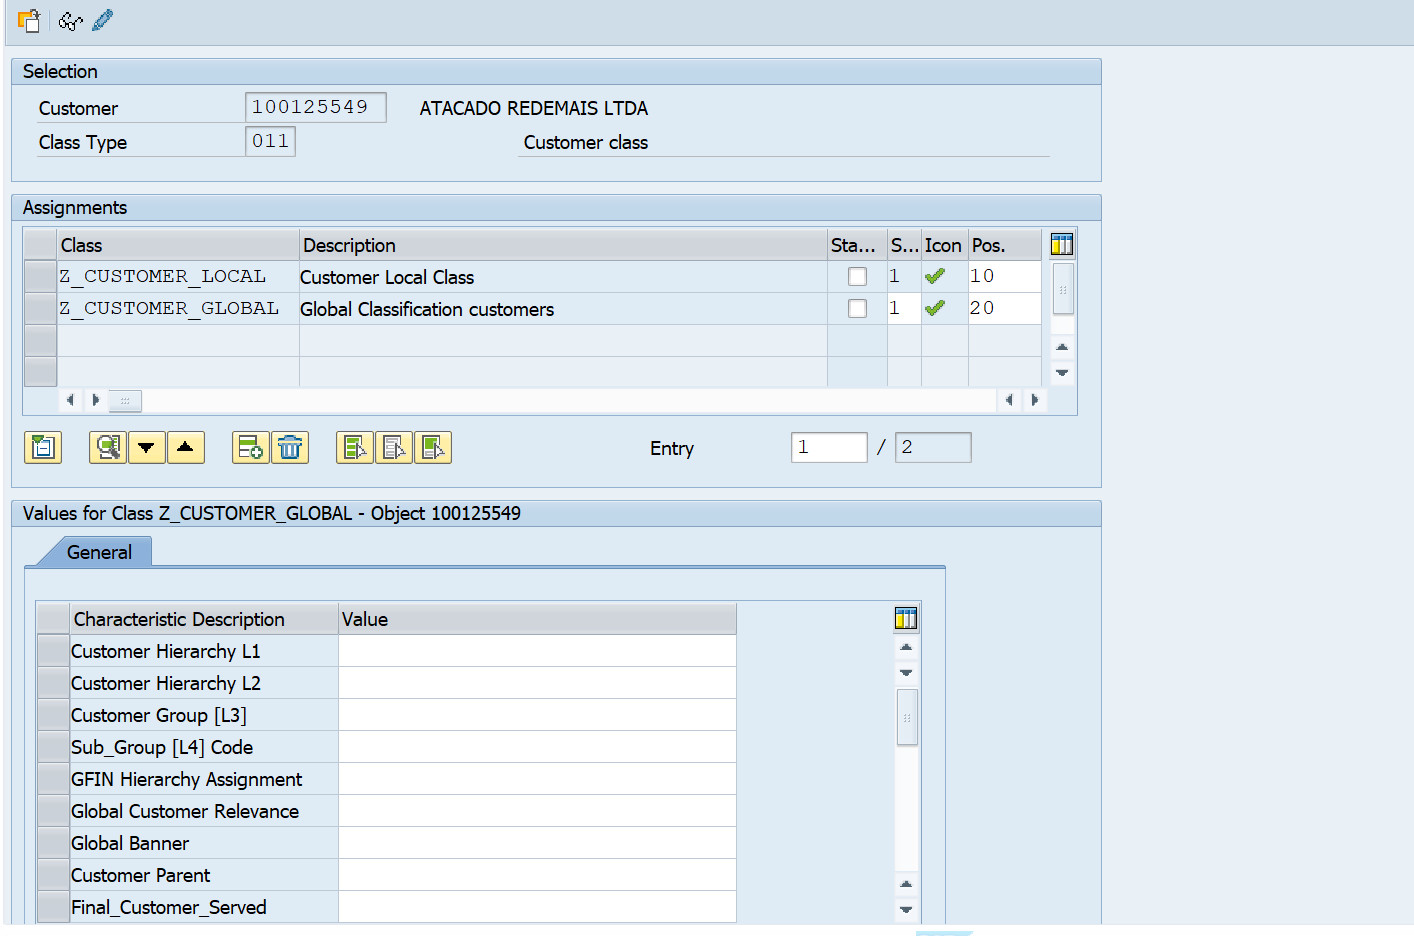Image resolution: width=1414 pixels, height=936 pixels.
Task: Click Assignments table horizontal scrollbar thumb
Action: coord(125,400)
